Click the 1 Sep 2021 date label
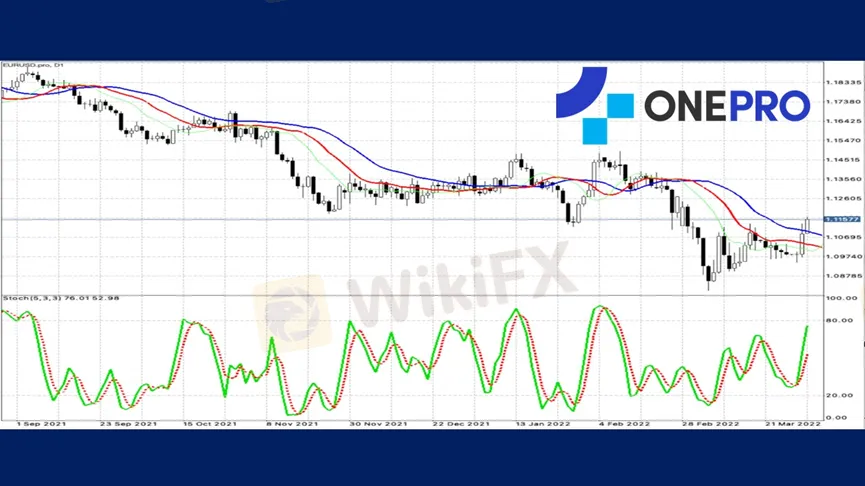 [x=41, y=424]
